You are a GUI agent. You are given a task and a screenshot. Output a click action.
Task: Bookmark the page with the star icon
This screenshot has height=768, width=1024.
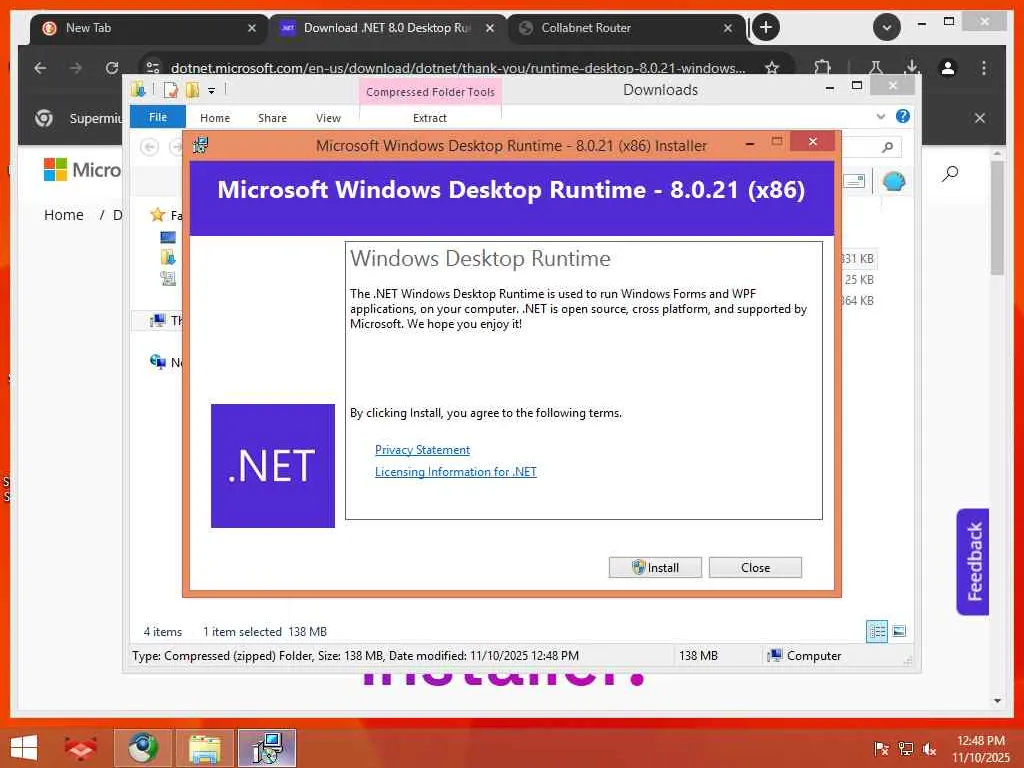pyautogui.click(x=772, y=68)
